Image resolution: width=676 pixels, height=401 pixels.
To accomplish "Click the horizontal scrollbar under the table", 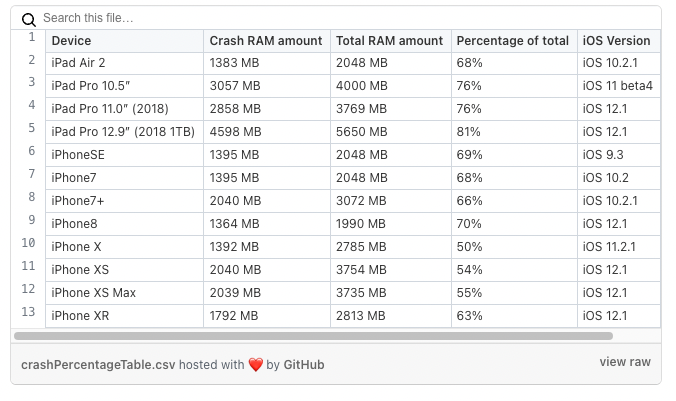I will click(313, 336).
